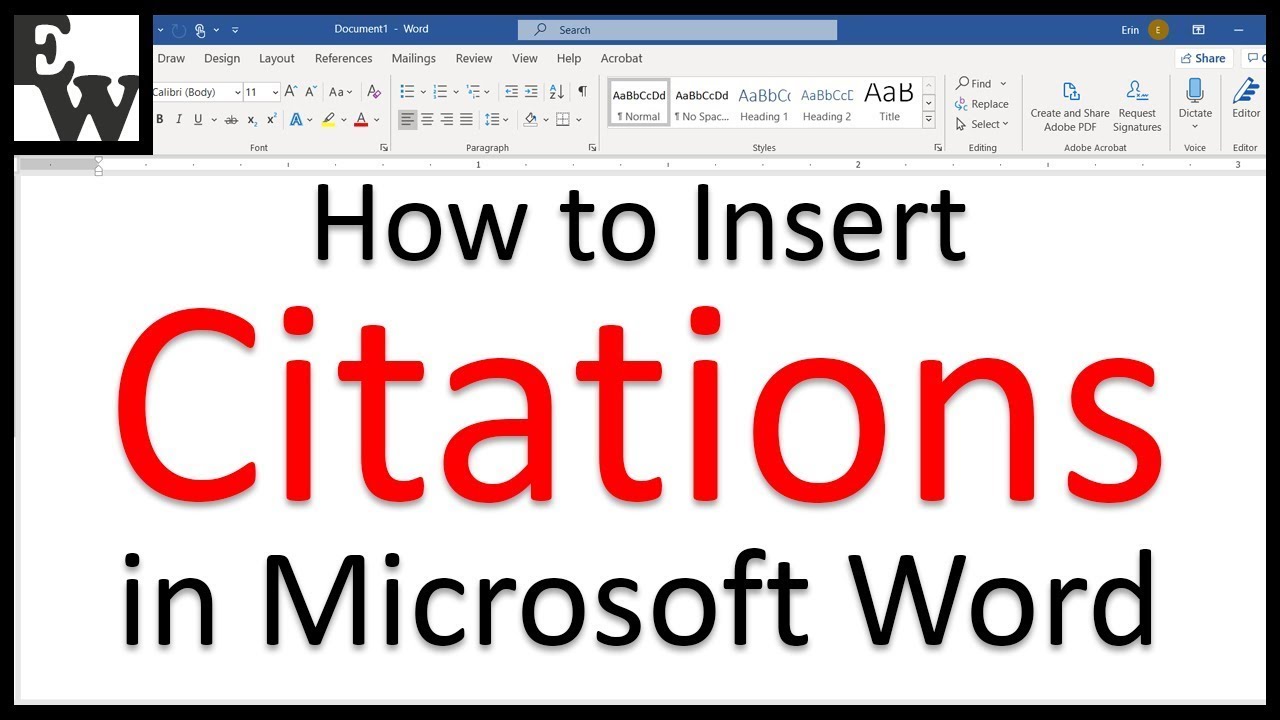
Task: Toggle Show/Hide paragraph marks
Action: click(x=582, y=91)
